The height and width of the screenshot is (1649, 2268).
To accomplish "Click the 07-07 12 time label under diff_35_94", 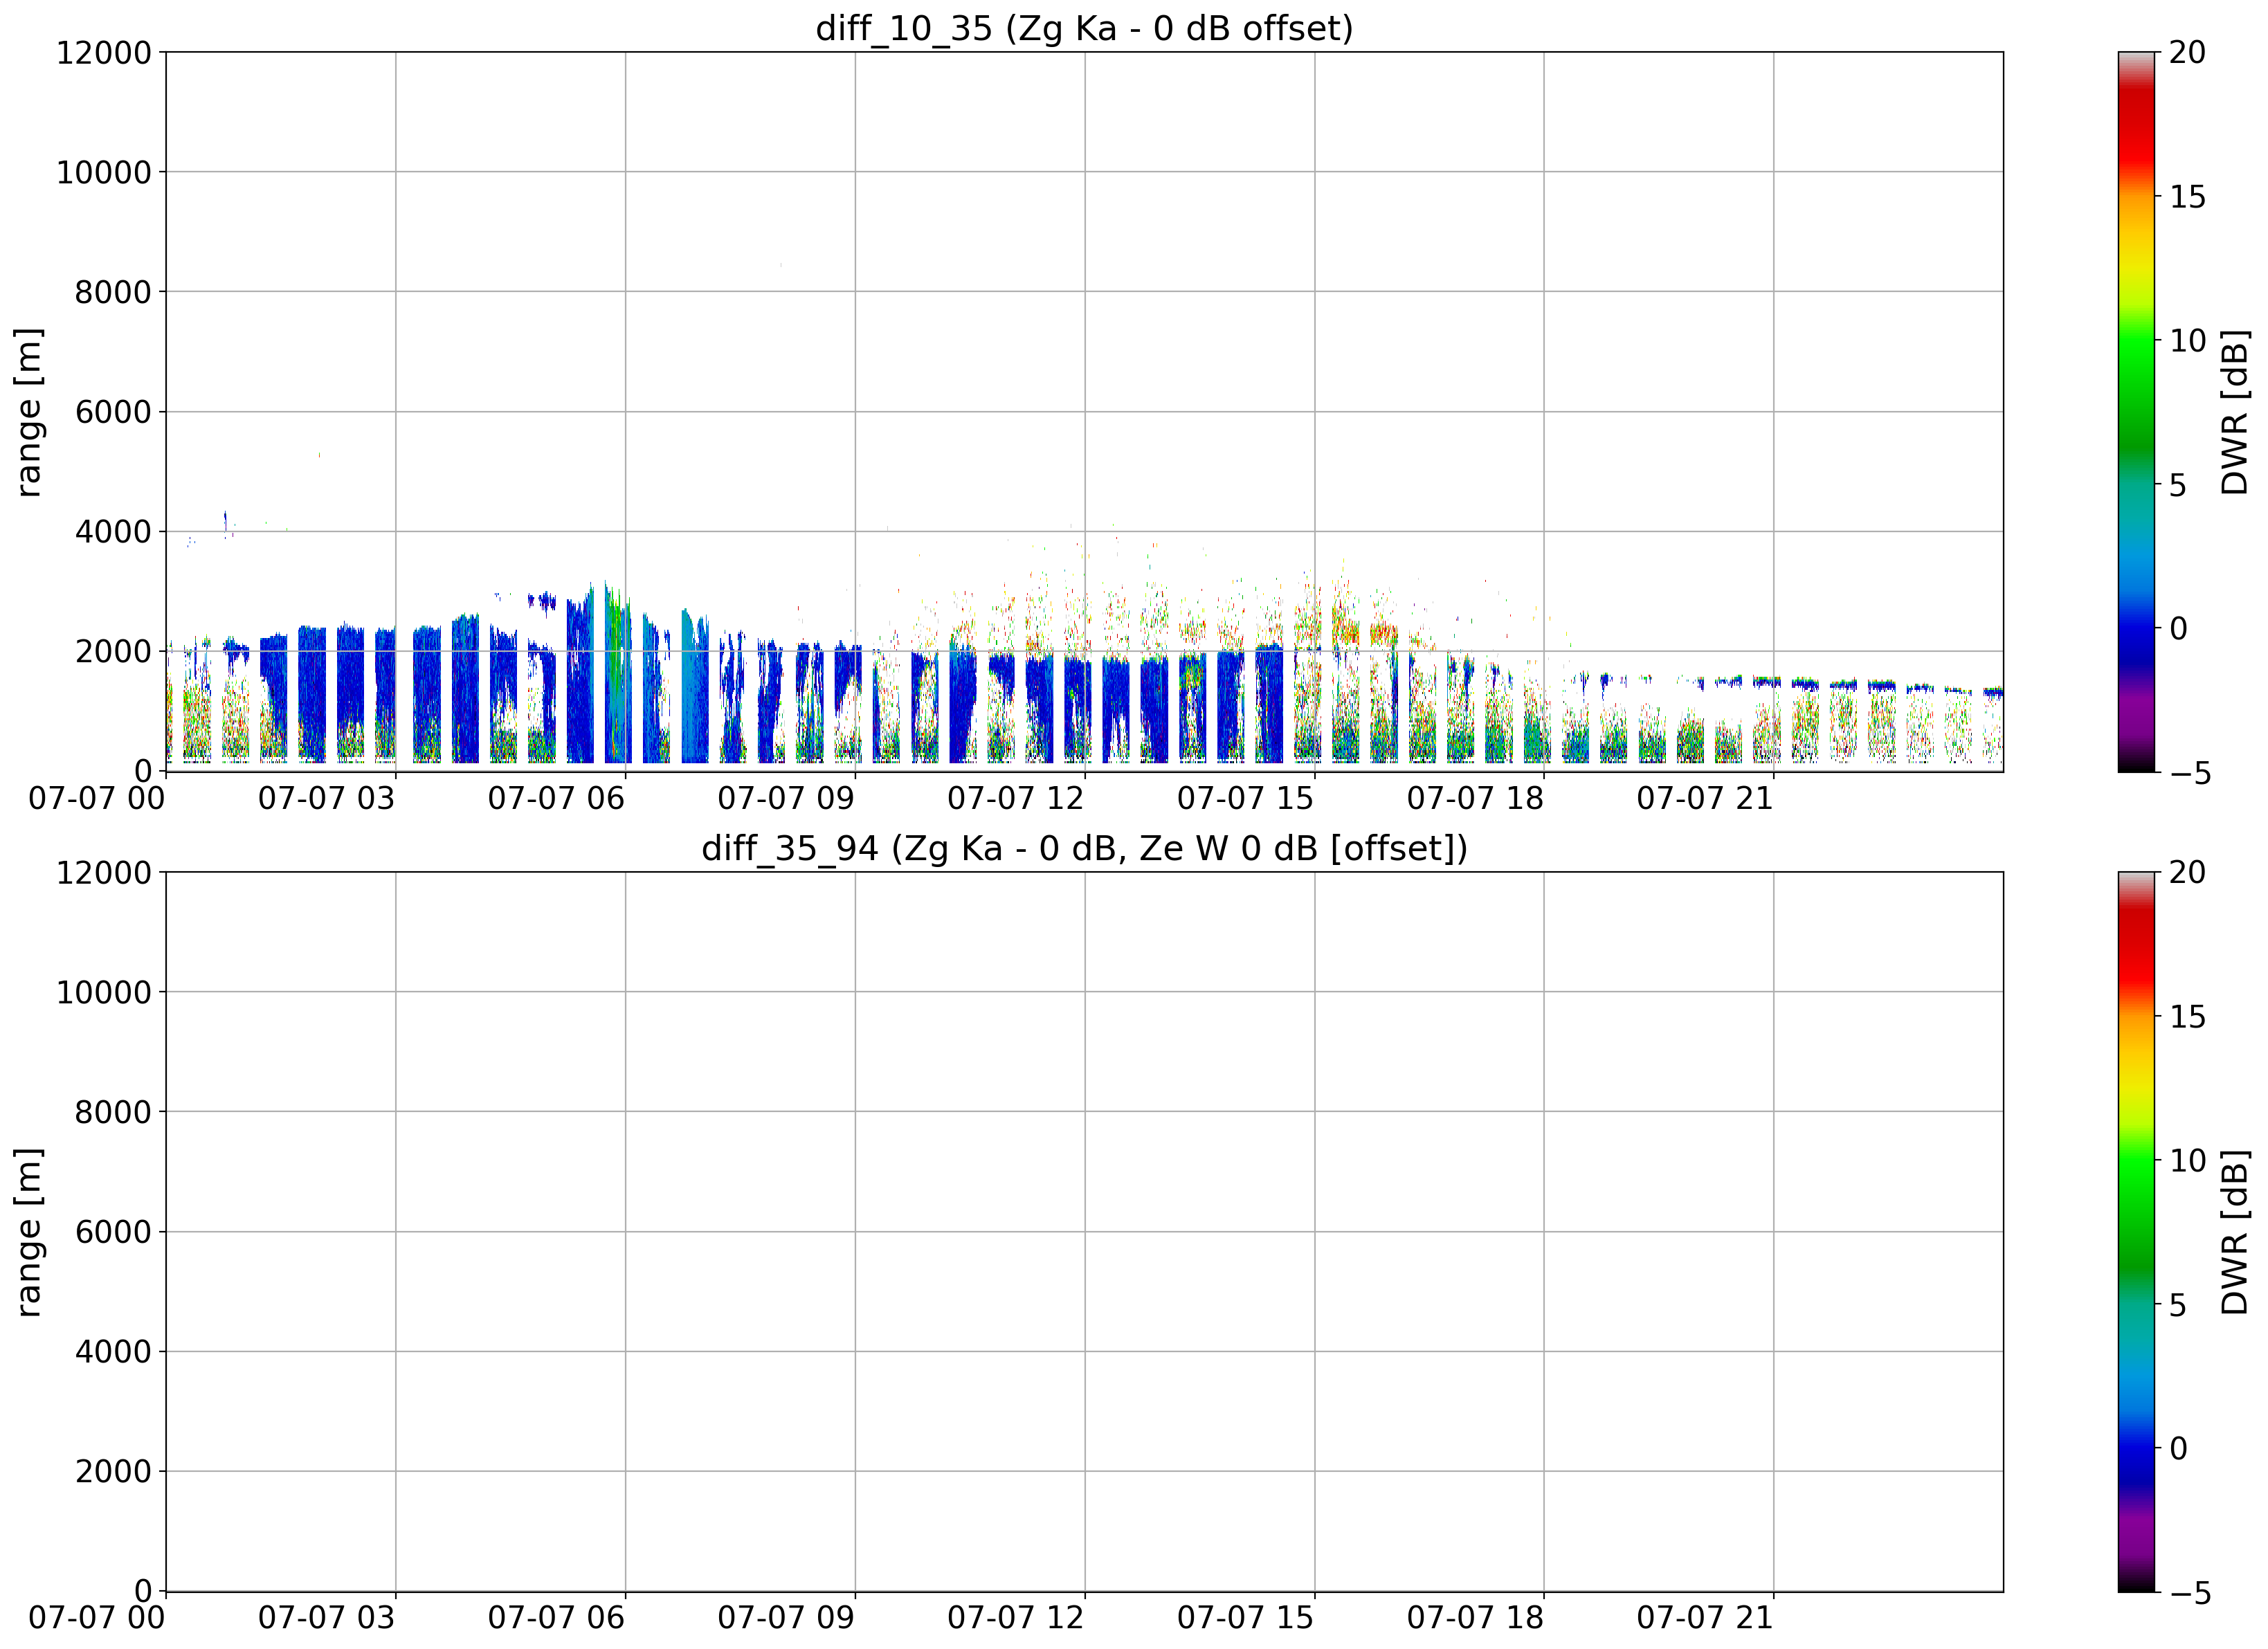I will point(1016,1619).
